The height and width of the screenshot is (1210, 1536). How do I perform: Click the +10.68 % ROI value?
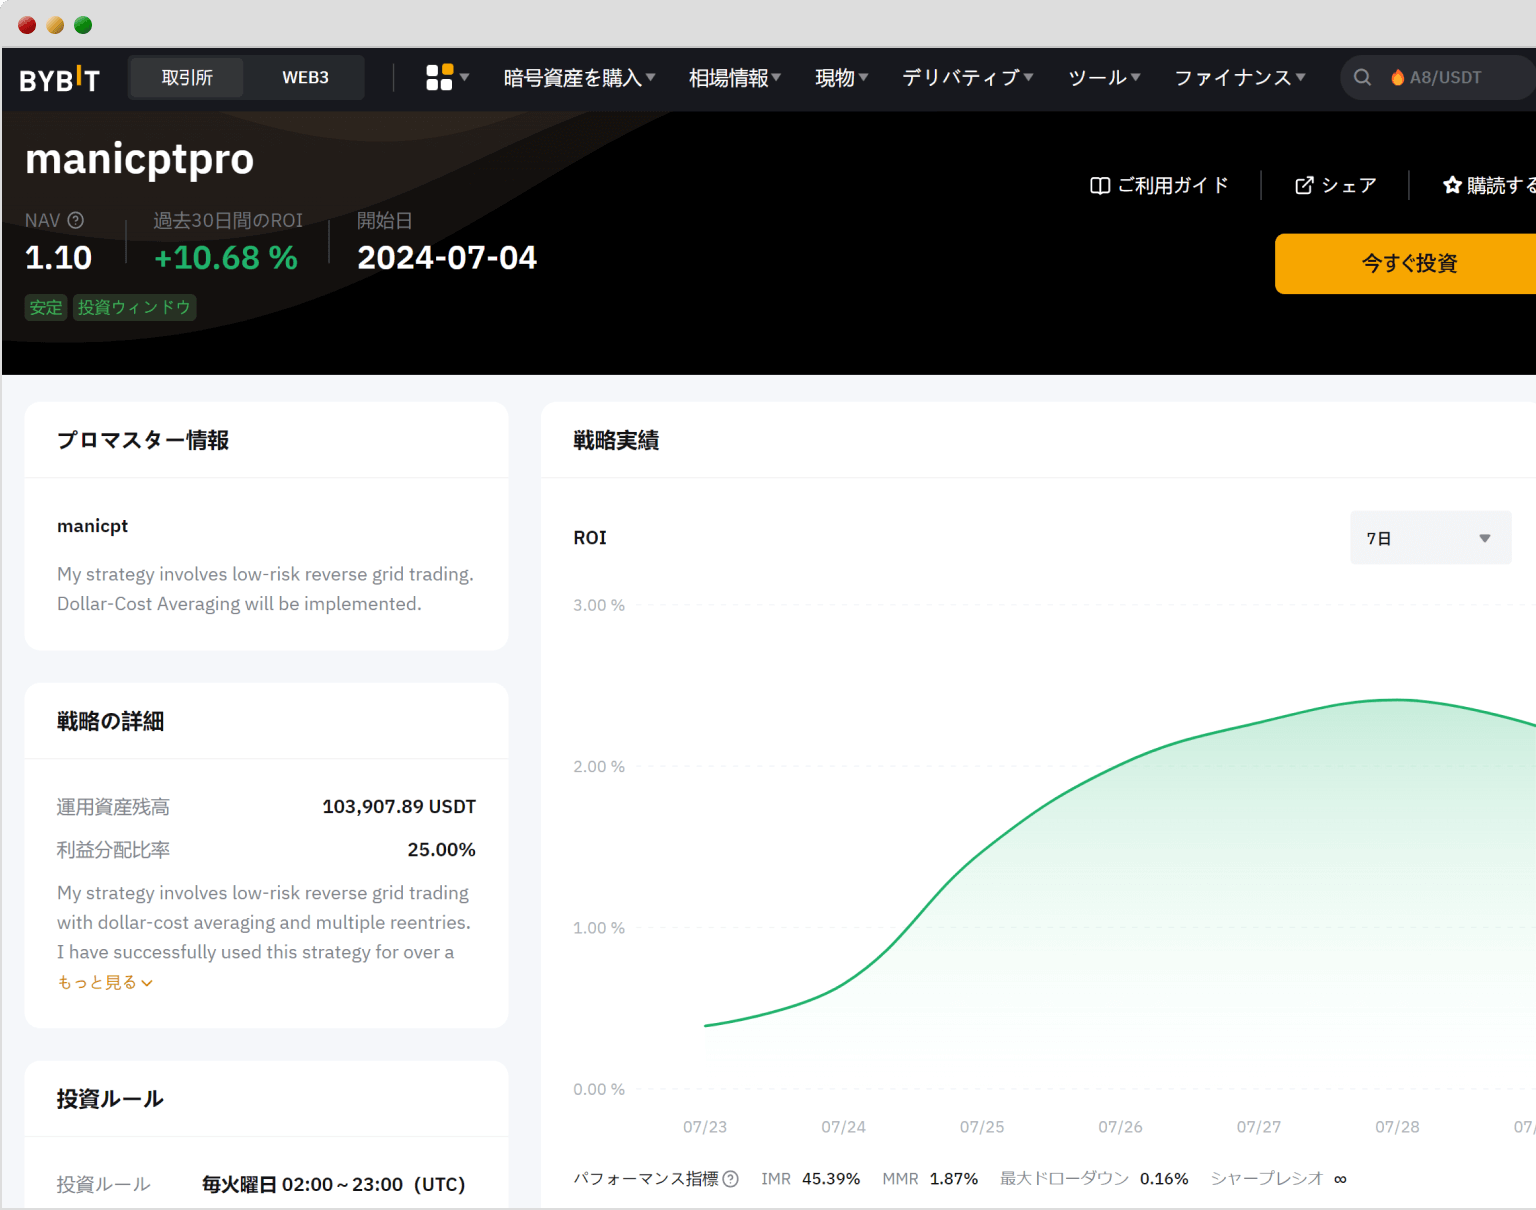226,258
